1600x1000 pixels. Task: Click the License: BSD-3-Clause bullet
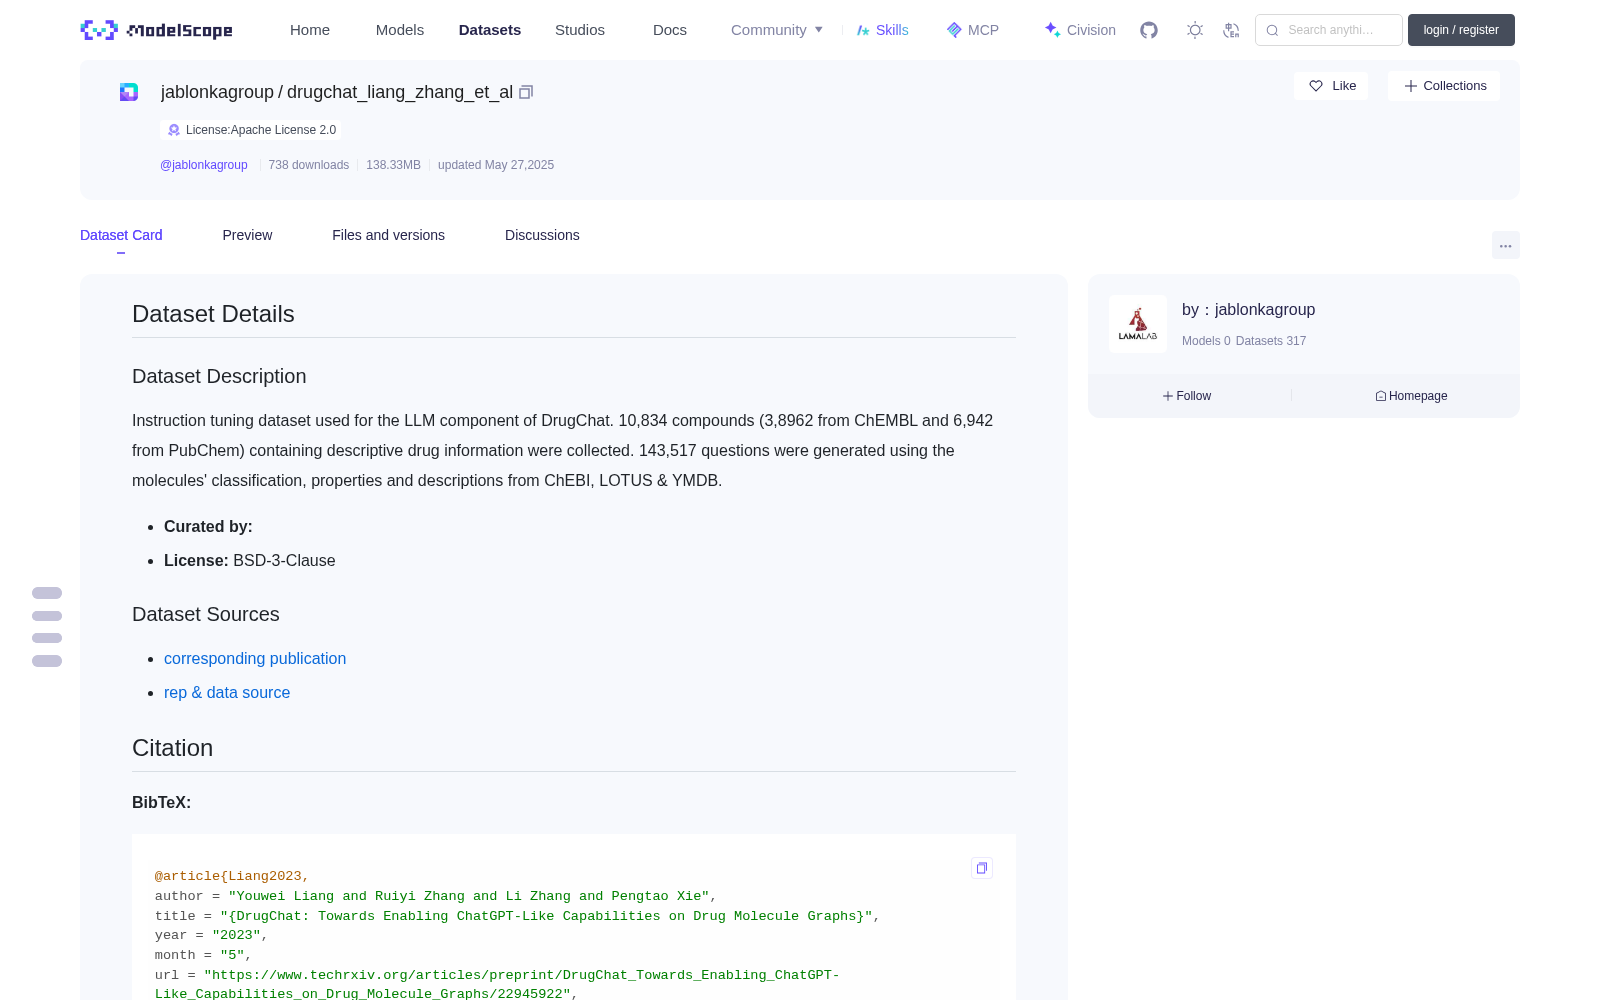pyautogui.click(x=250, y=560)
